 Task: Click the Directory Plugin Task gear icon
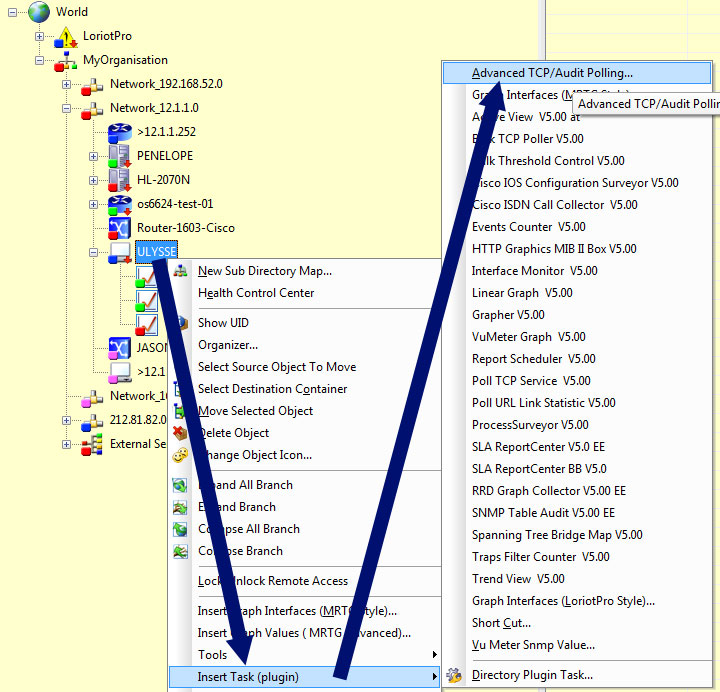(x=454, y=675)
